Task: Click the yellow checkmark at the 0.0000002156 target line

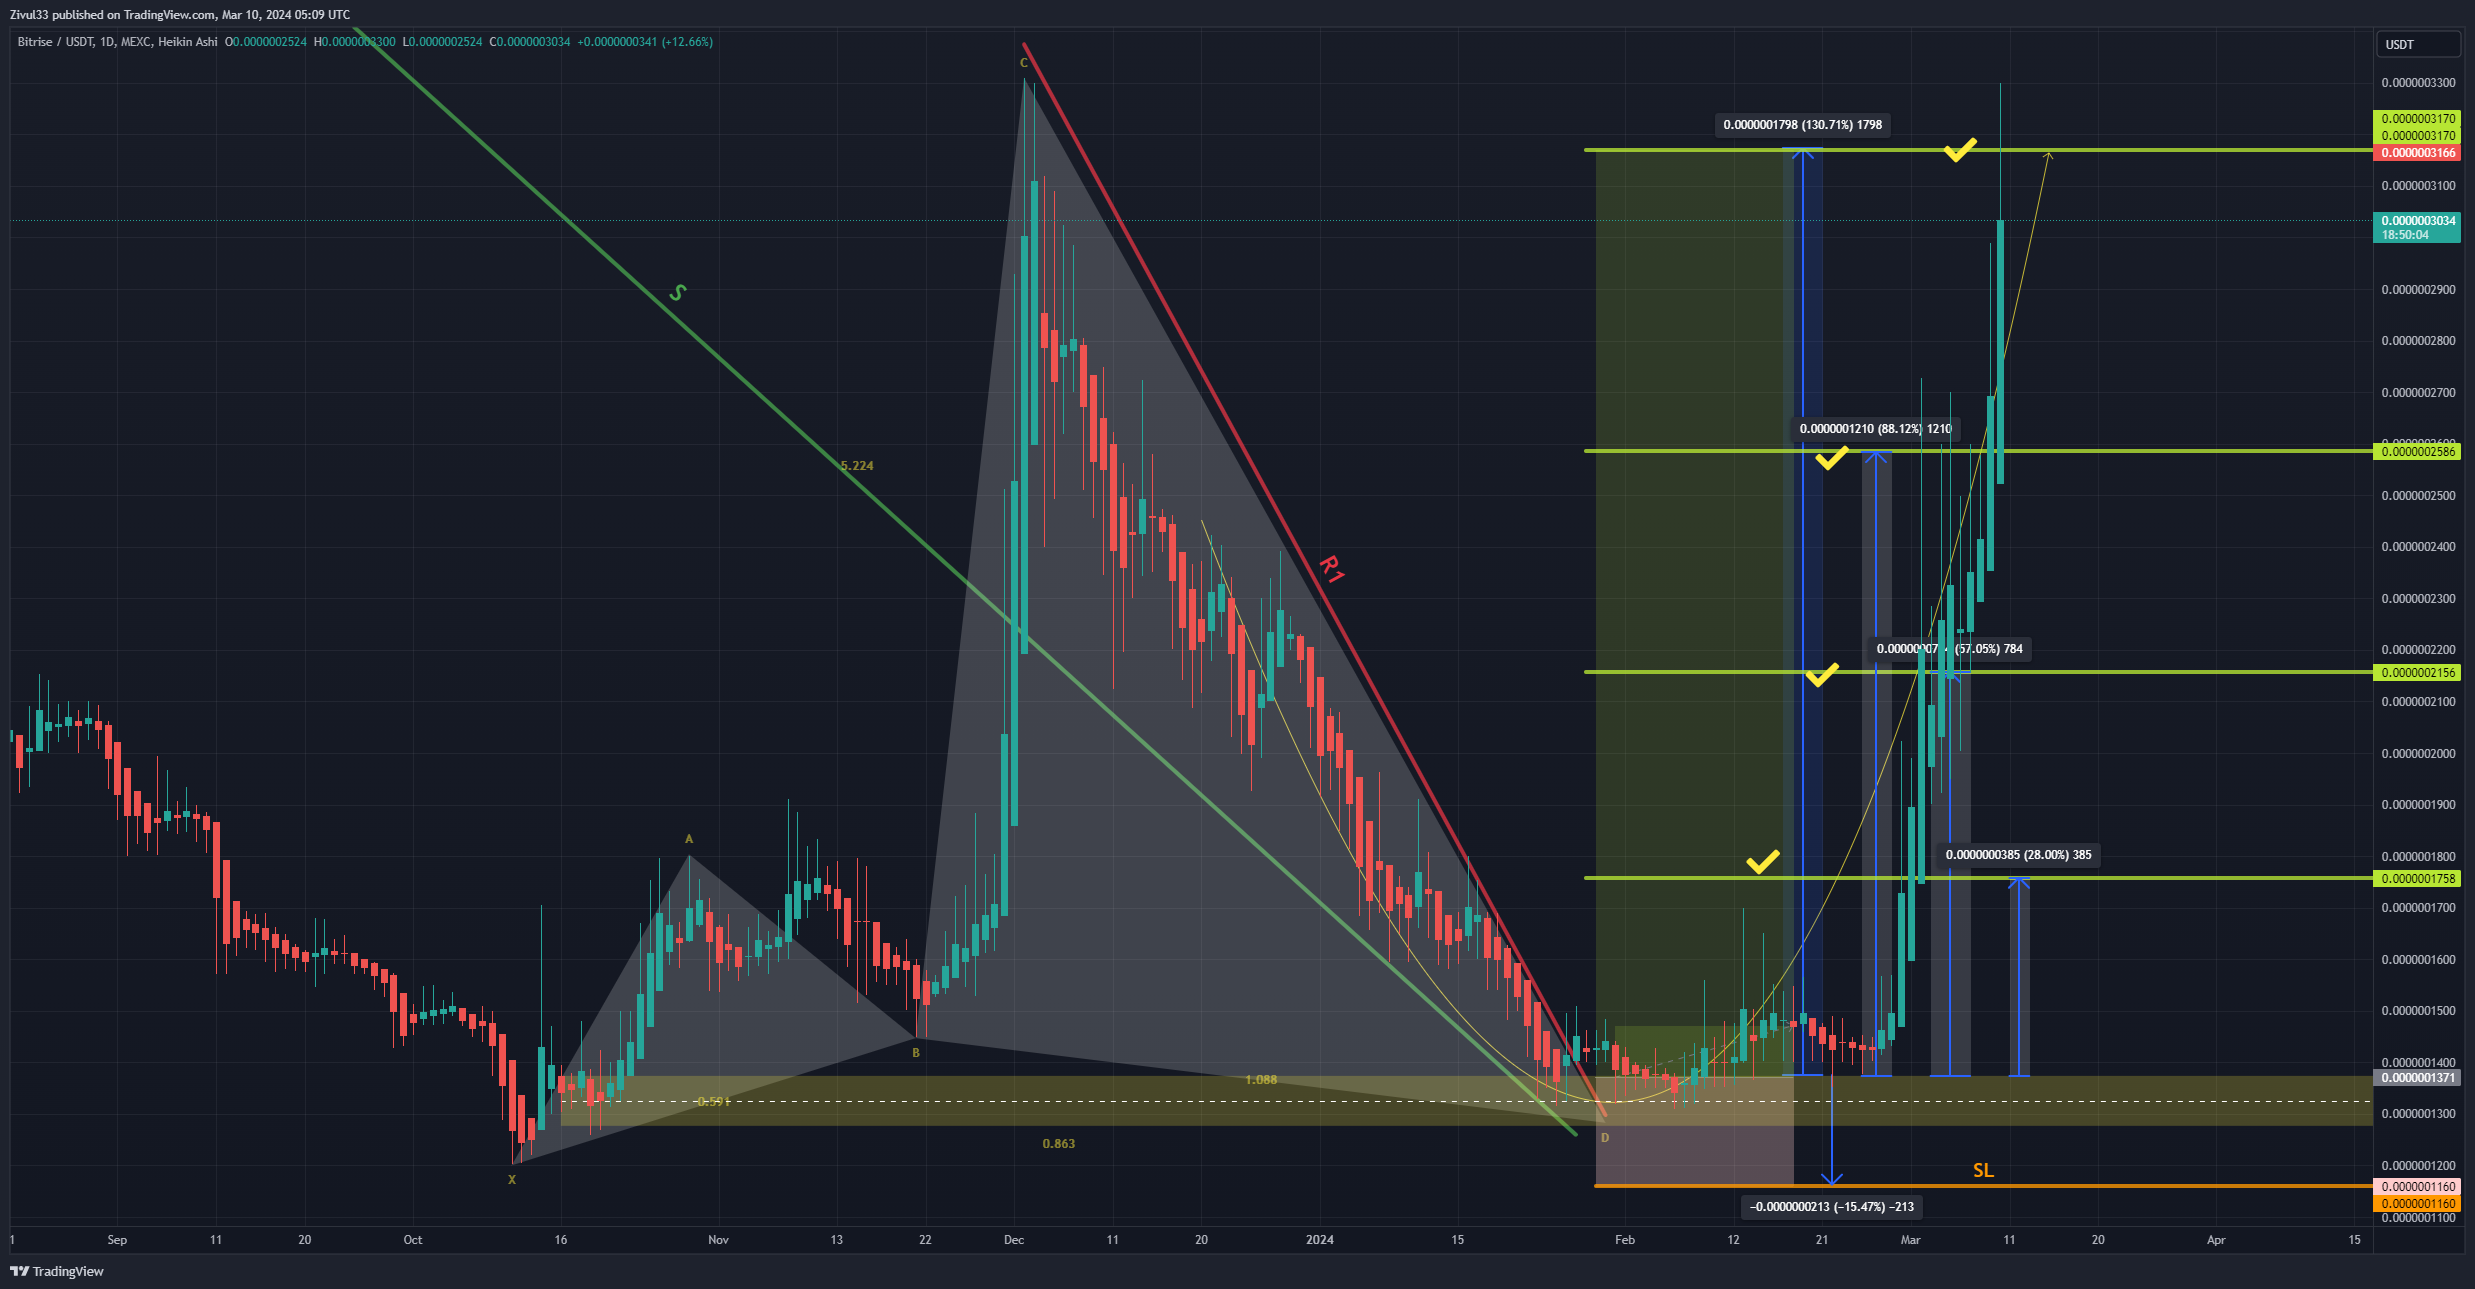Action: (x=1821, y=674)
